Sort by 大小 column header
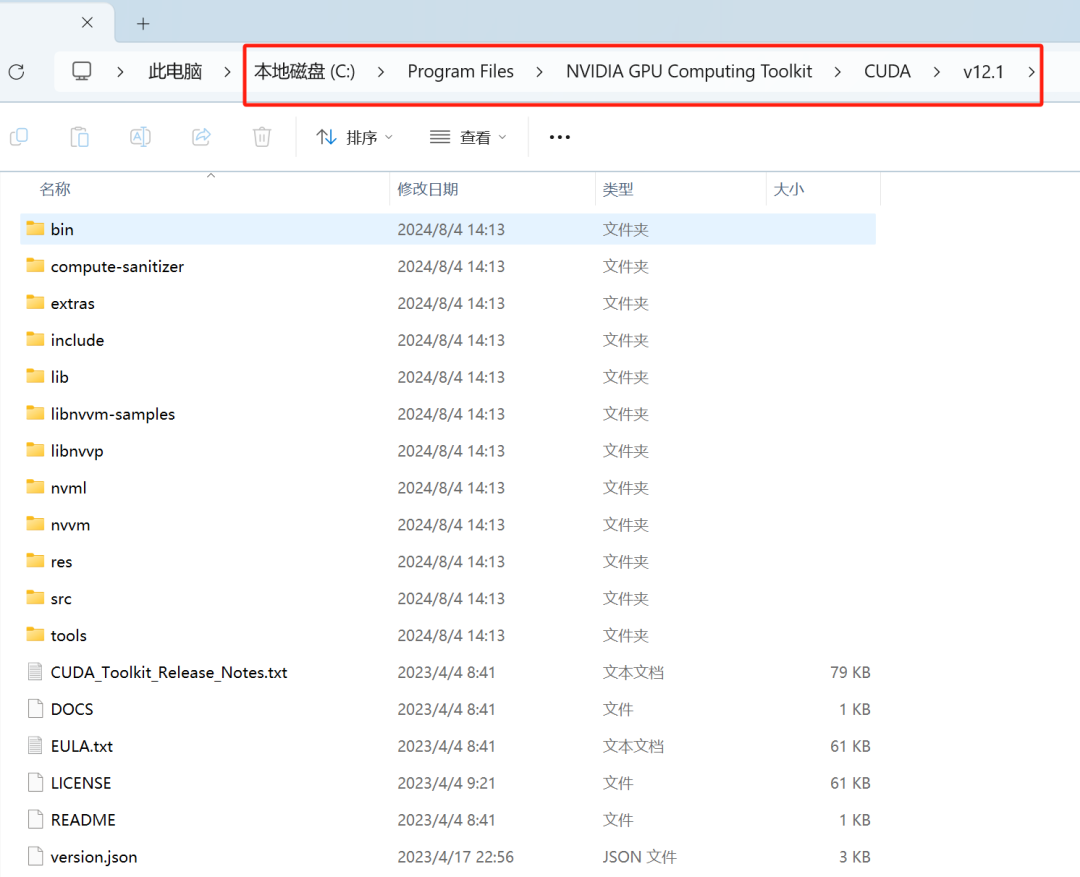Image resolution: width=1080 pixels, height=877 pixels. tap(789, 189)
